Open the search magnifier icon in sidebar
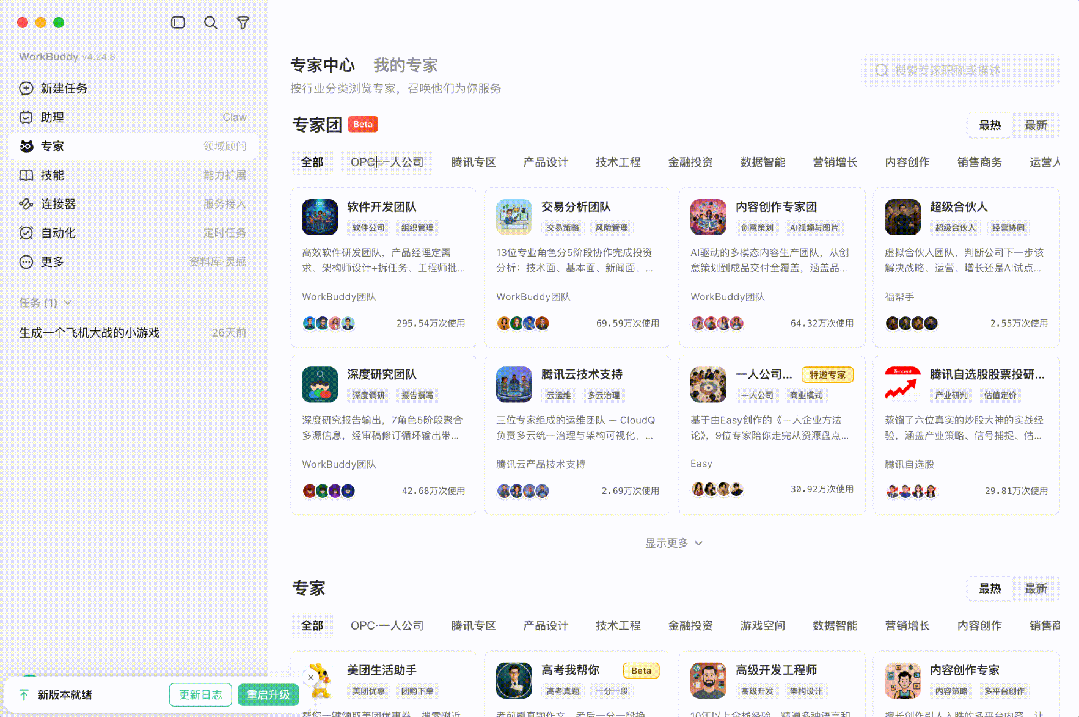Screen dimensions: 1079x717 pyautogui.click(x=211, y=23)
